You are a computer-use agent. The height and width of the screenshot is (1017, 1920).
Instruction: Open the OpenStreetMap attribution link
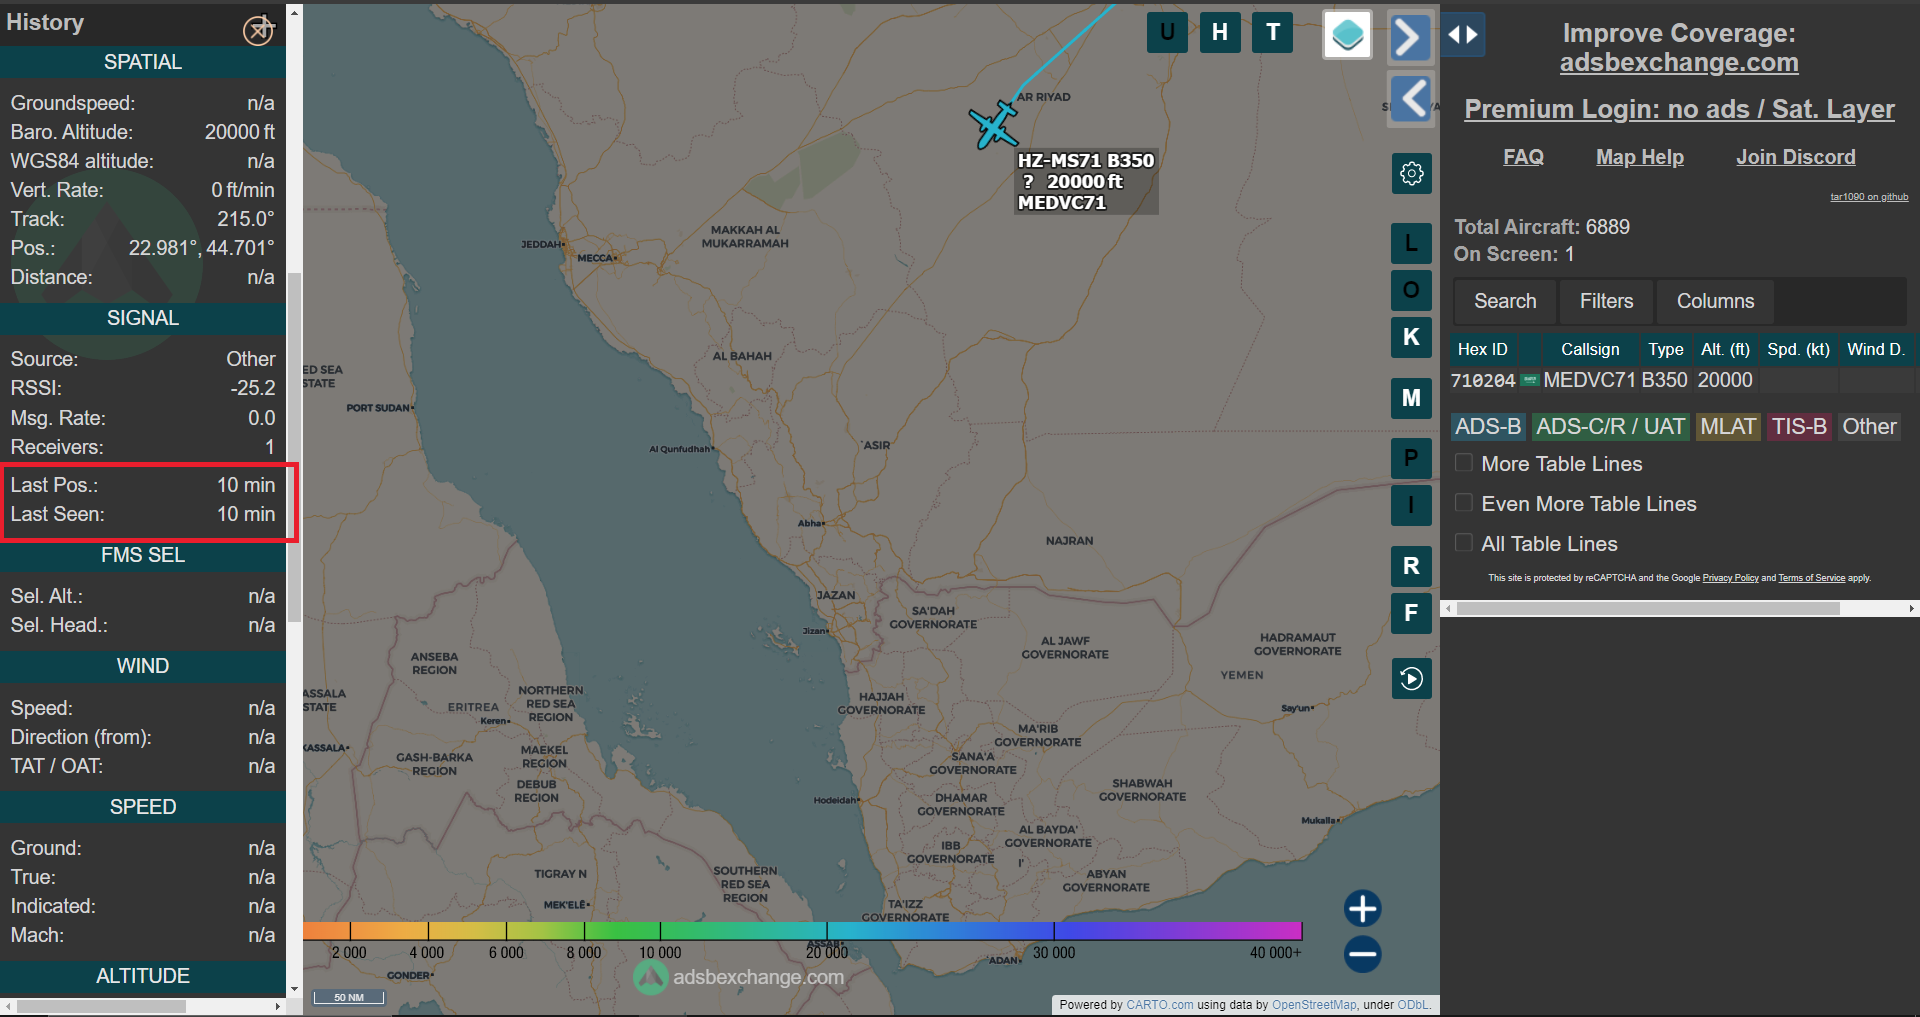[x=1314, y=1005]
